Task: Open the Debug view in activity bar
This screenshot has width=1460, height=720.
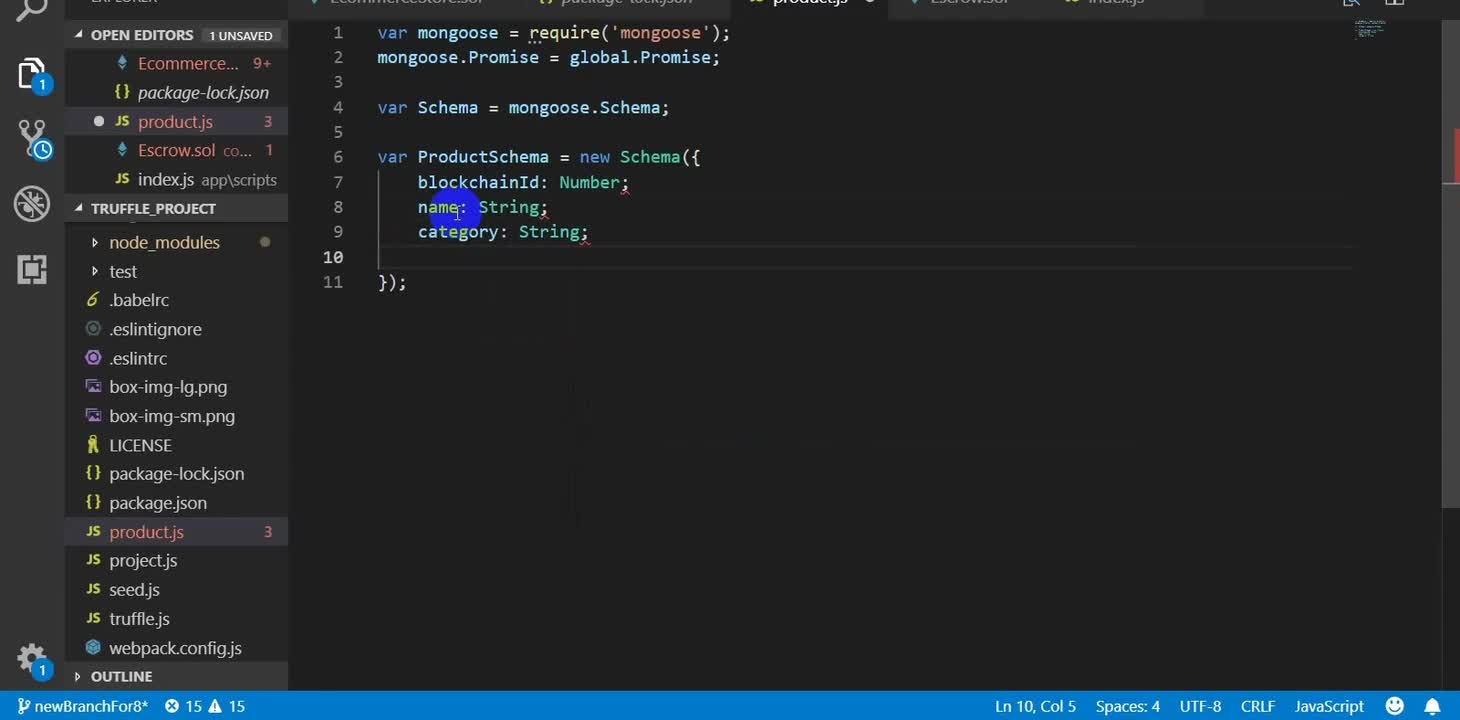Action: click(32, 204)
